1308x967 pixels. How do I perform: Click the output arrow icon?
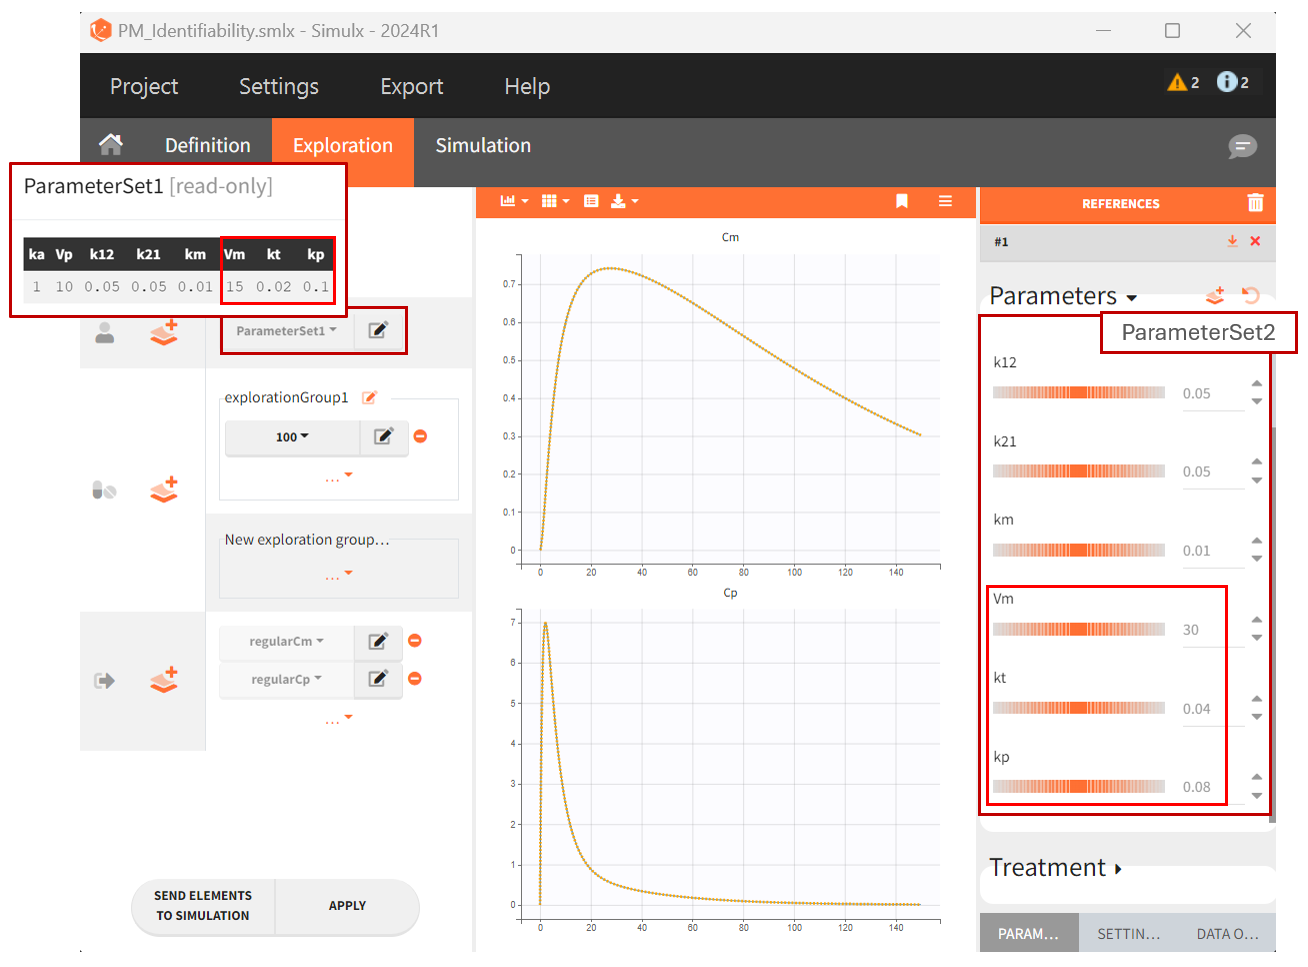pyautogui.click(x=104, y=680)
